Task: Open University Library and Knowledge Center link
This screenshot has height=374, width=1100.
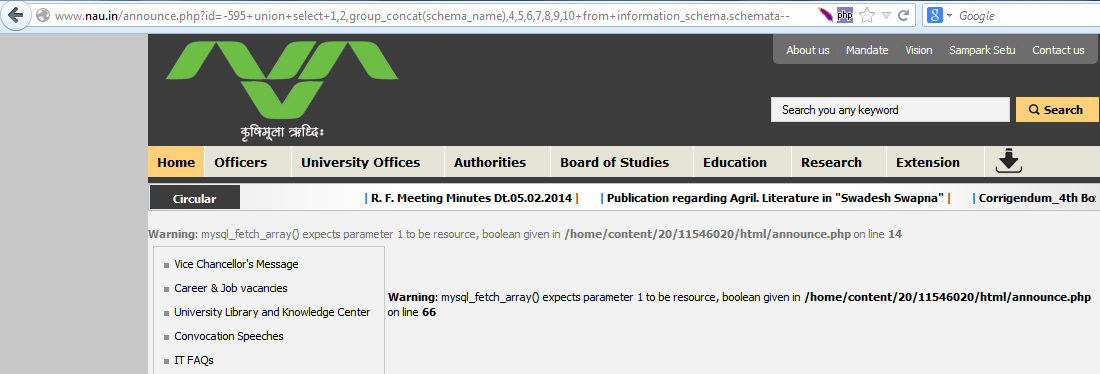Action: pyautogui.click(x=272, y=312)
